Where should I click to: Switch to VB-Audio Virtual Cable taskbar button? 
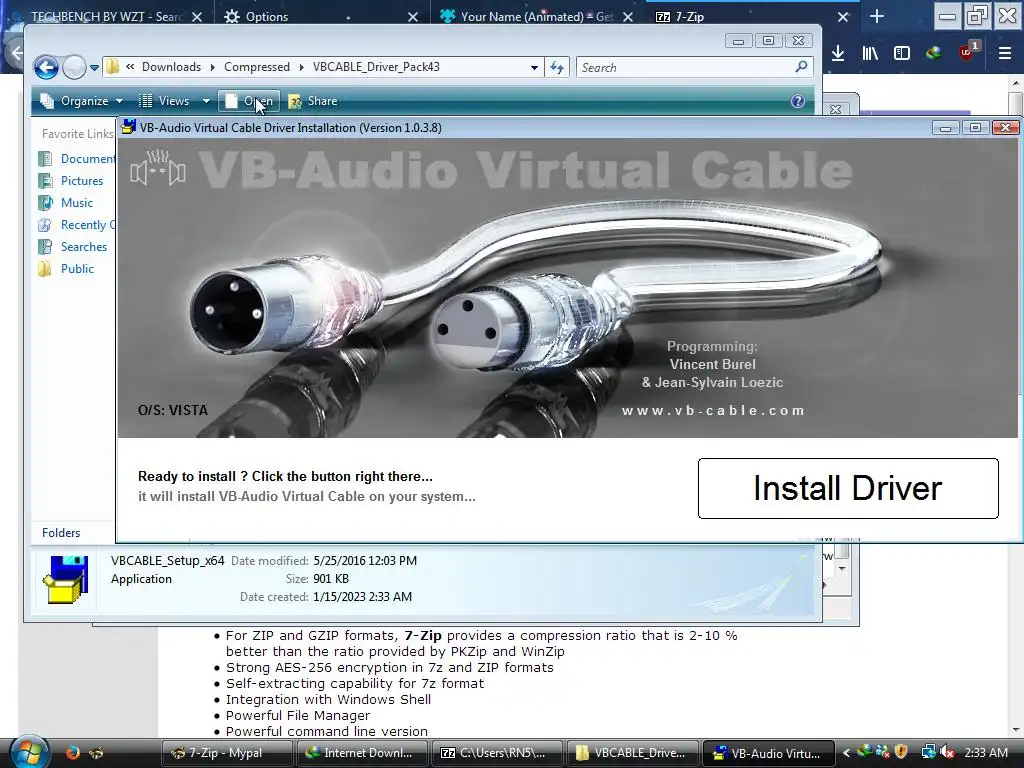tap(769, 753)
